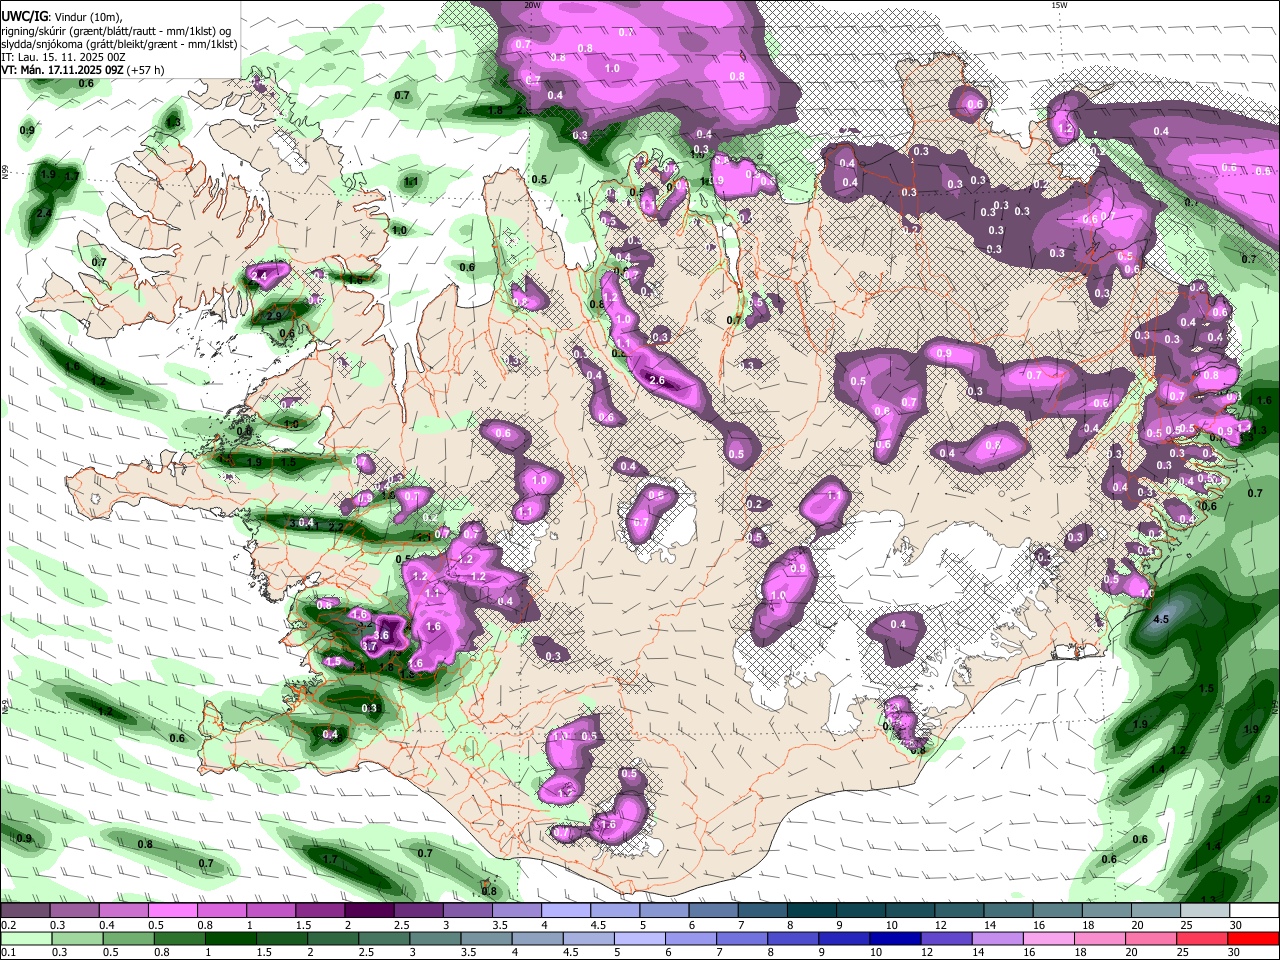Select the 'VT: Mán. 17.11.2025 09Z (+57 h)' line
The height and width of the screenshot is (960, 1280).
(83, 70)
